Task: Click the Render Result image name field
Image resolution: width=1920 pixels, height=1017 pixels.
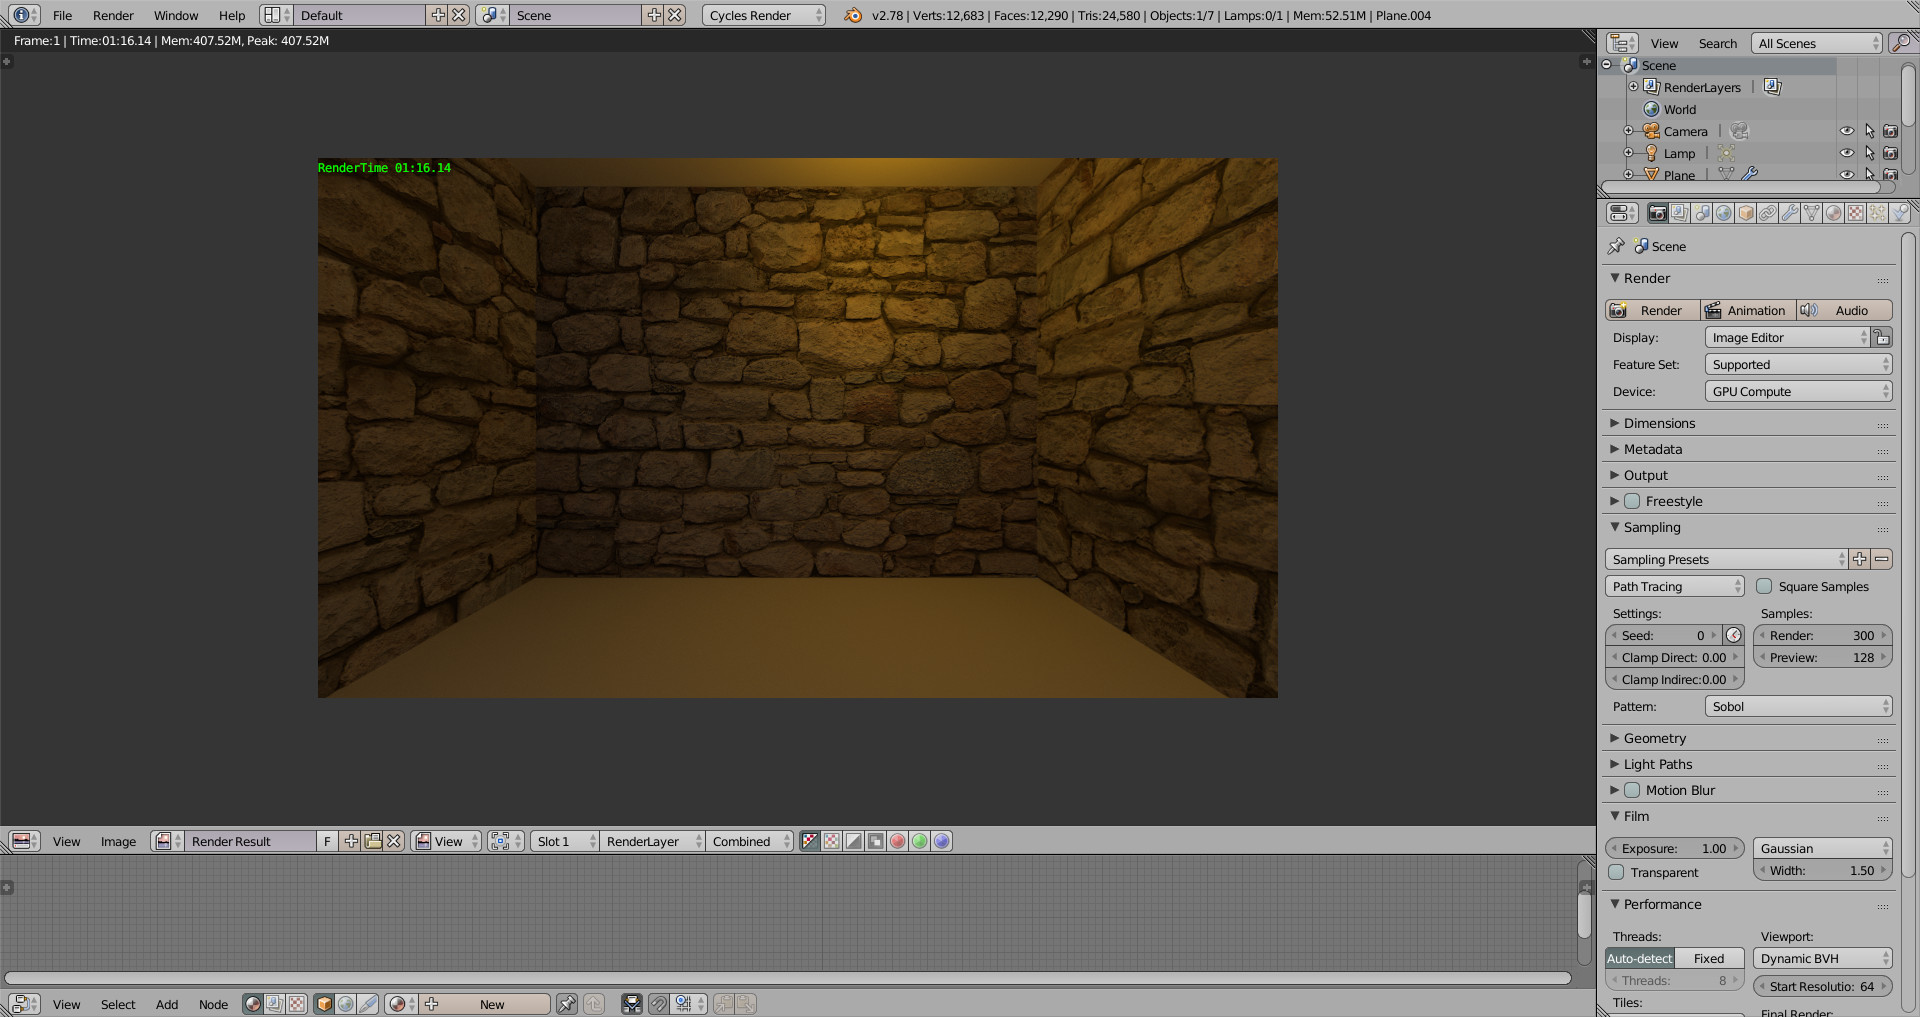Action: pyautogui.click(x=251, y=841)
